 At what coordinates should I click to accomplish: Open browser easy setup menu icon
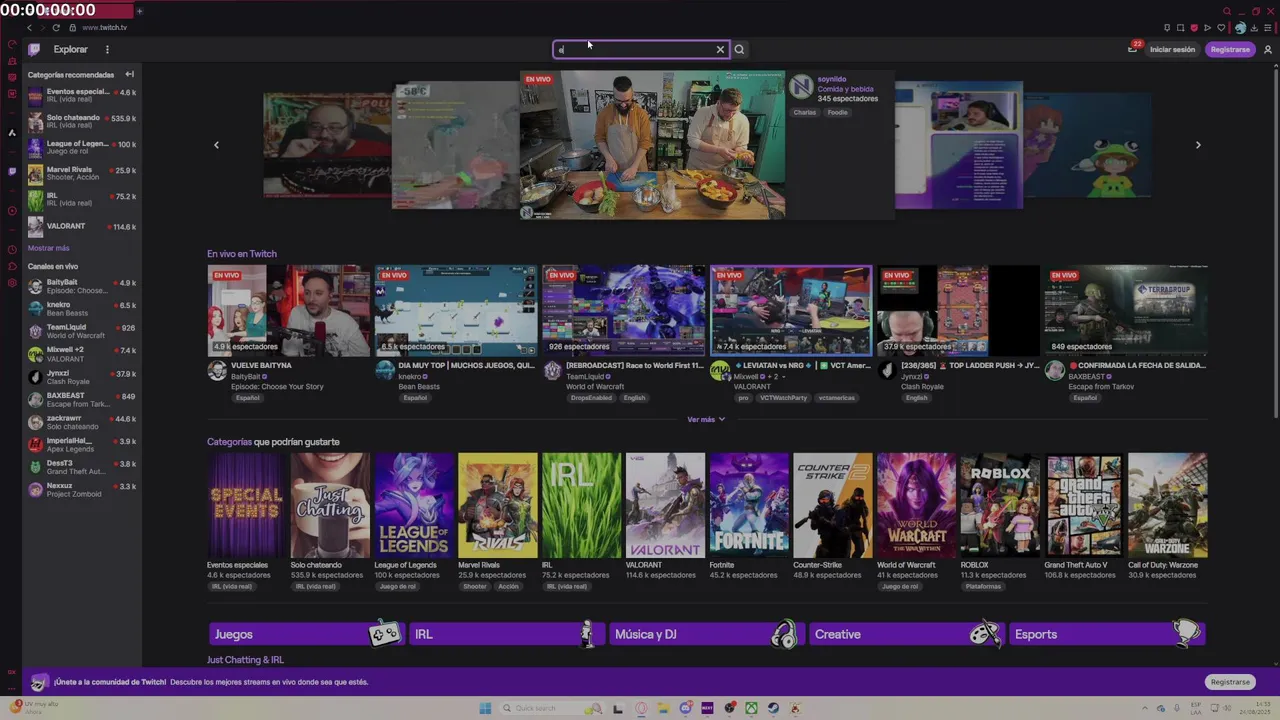pos(1267,28)
